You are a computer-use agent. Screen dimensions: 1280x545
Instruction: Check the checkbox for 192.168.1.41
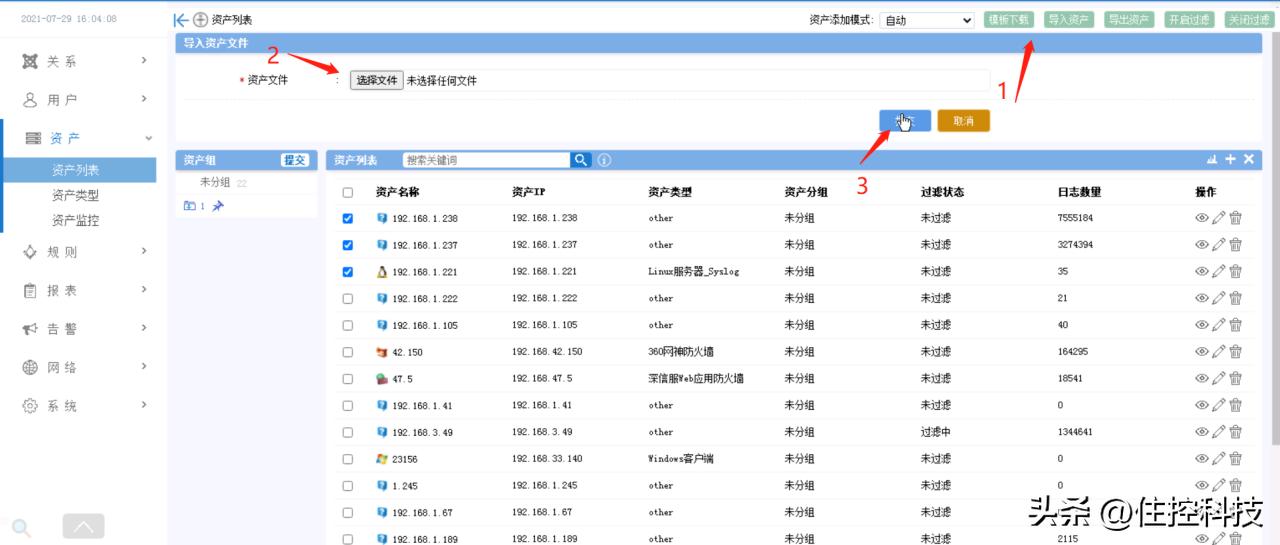(347, 405)
